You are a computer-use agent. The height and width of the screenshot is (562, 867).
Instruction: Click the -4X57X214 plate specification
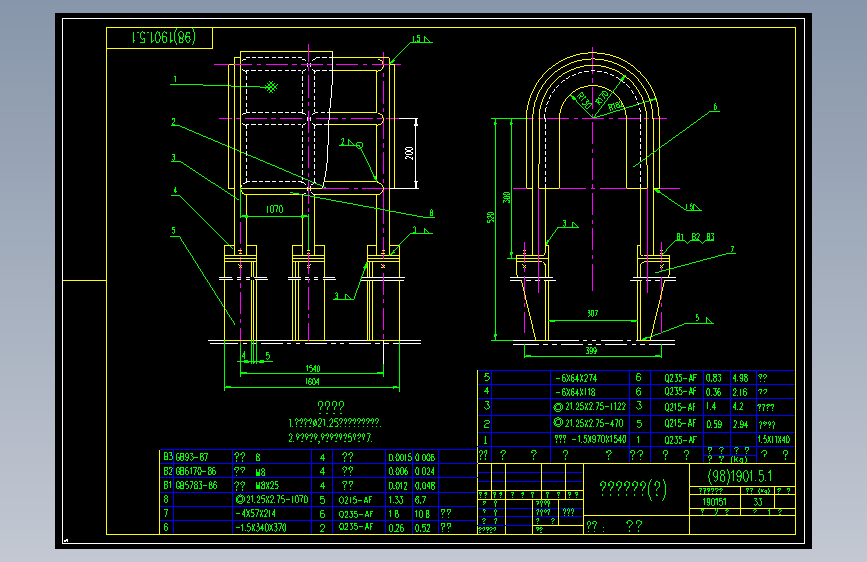[255, 513]
